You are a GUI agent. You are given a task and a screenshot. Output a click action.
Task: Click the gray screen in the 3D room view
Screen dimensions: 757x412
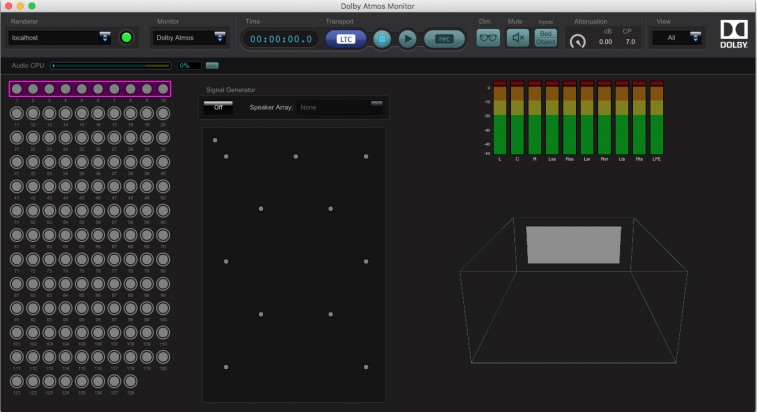coord(574,245)
